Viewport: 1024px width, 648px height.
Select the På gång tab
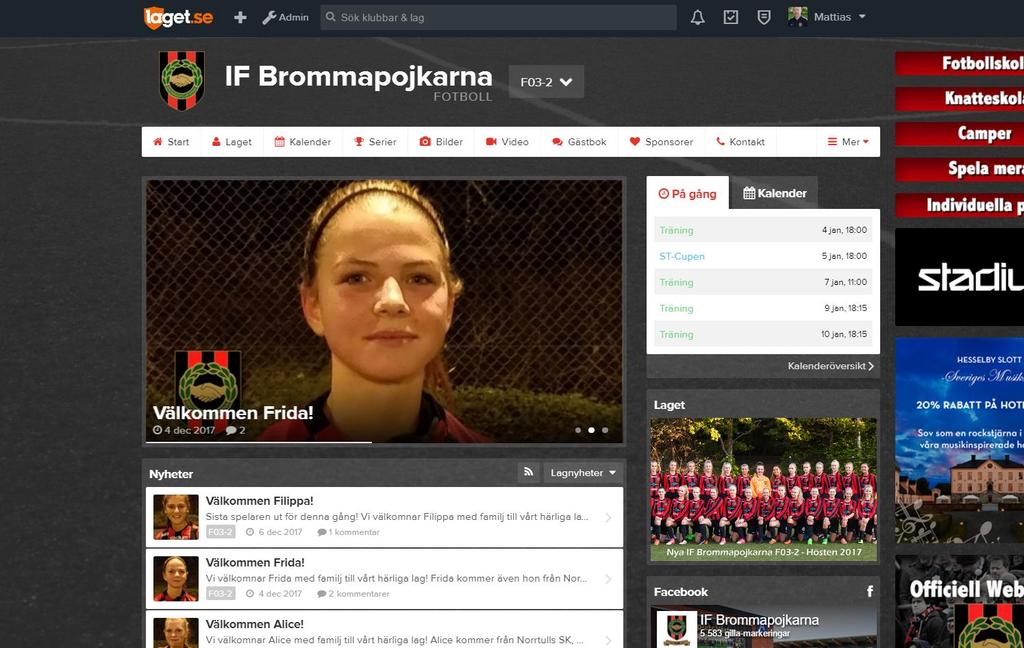pos(688,193)
